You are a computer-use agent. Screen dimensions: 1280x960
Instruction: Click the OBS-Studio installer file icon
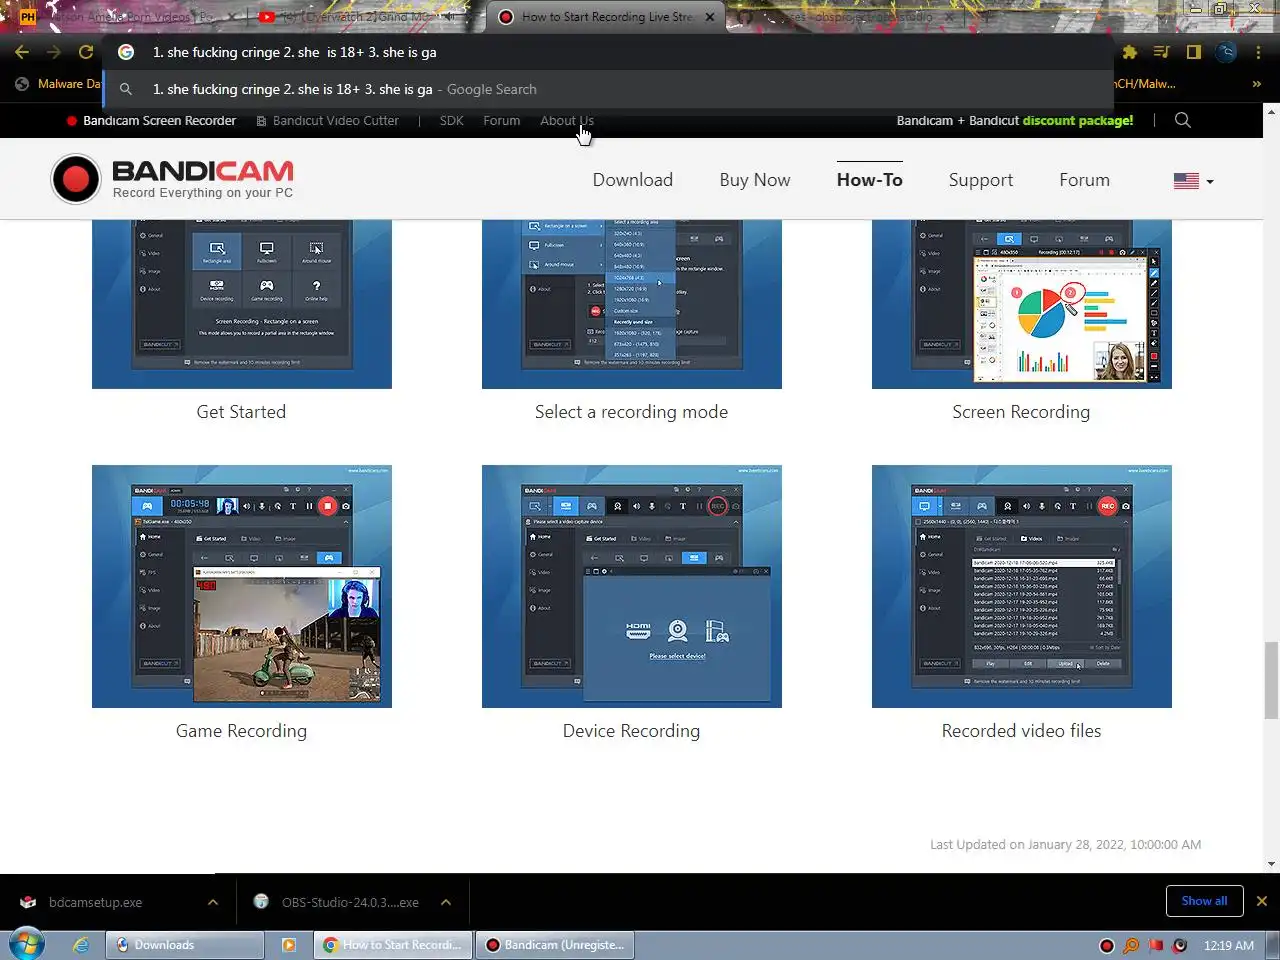261,902
